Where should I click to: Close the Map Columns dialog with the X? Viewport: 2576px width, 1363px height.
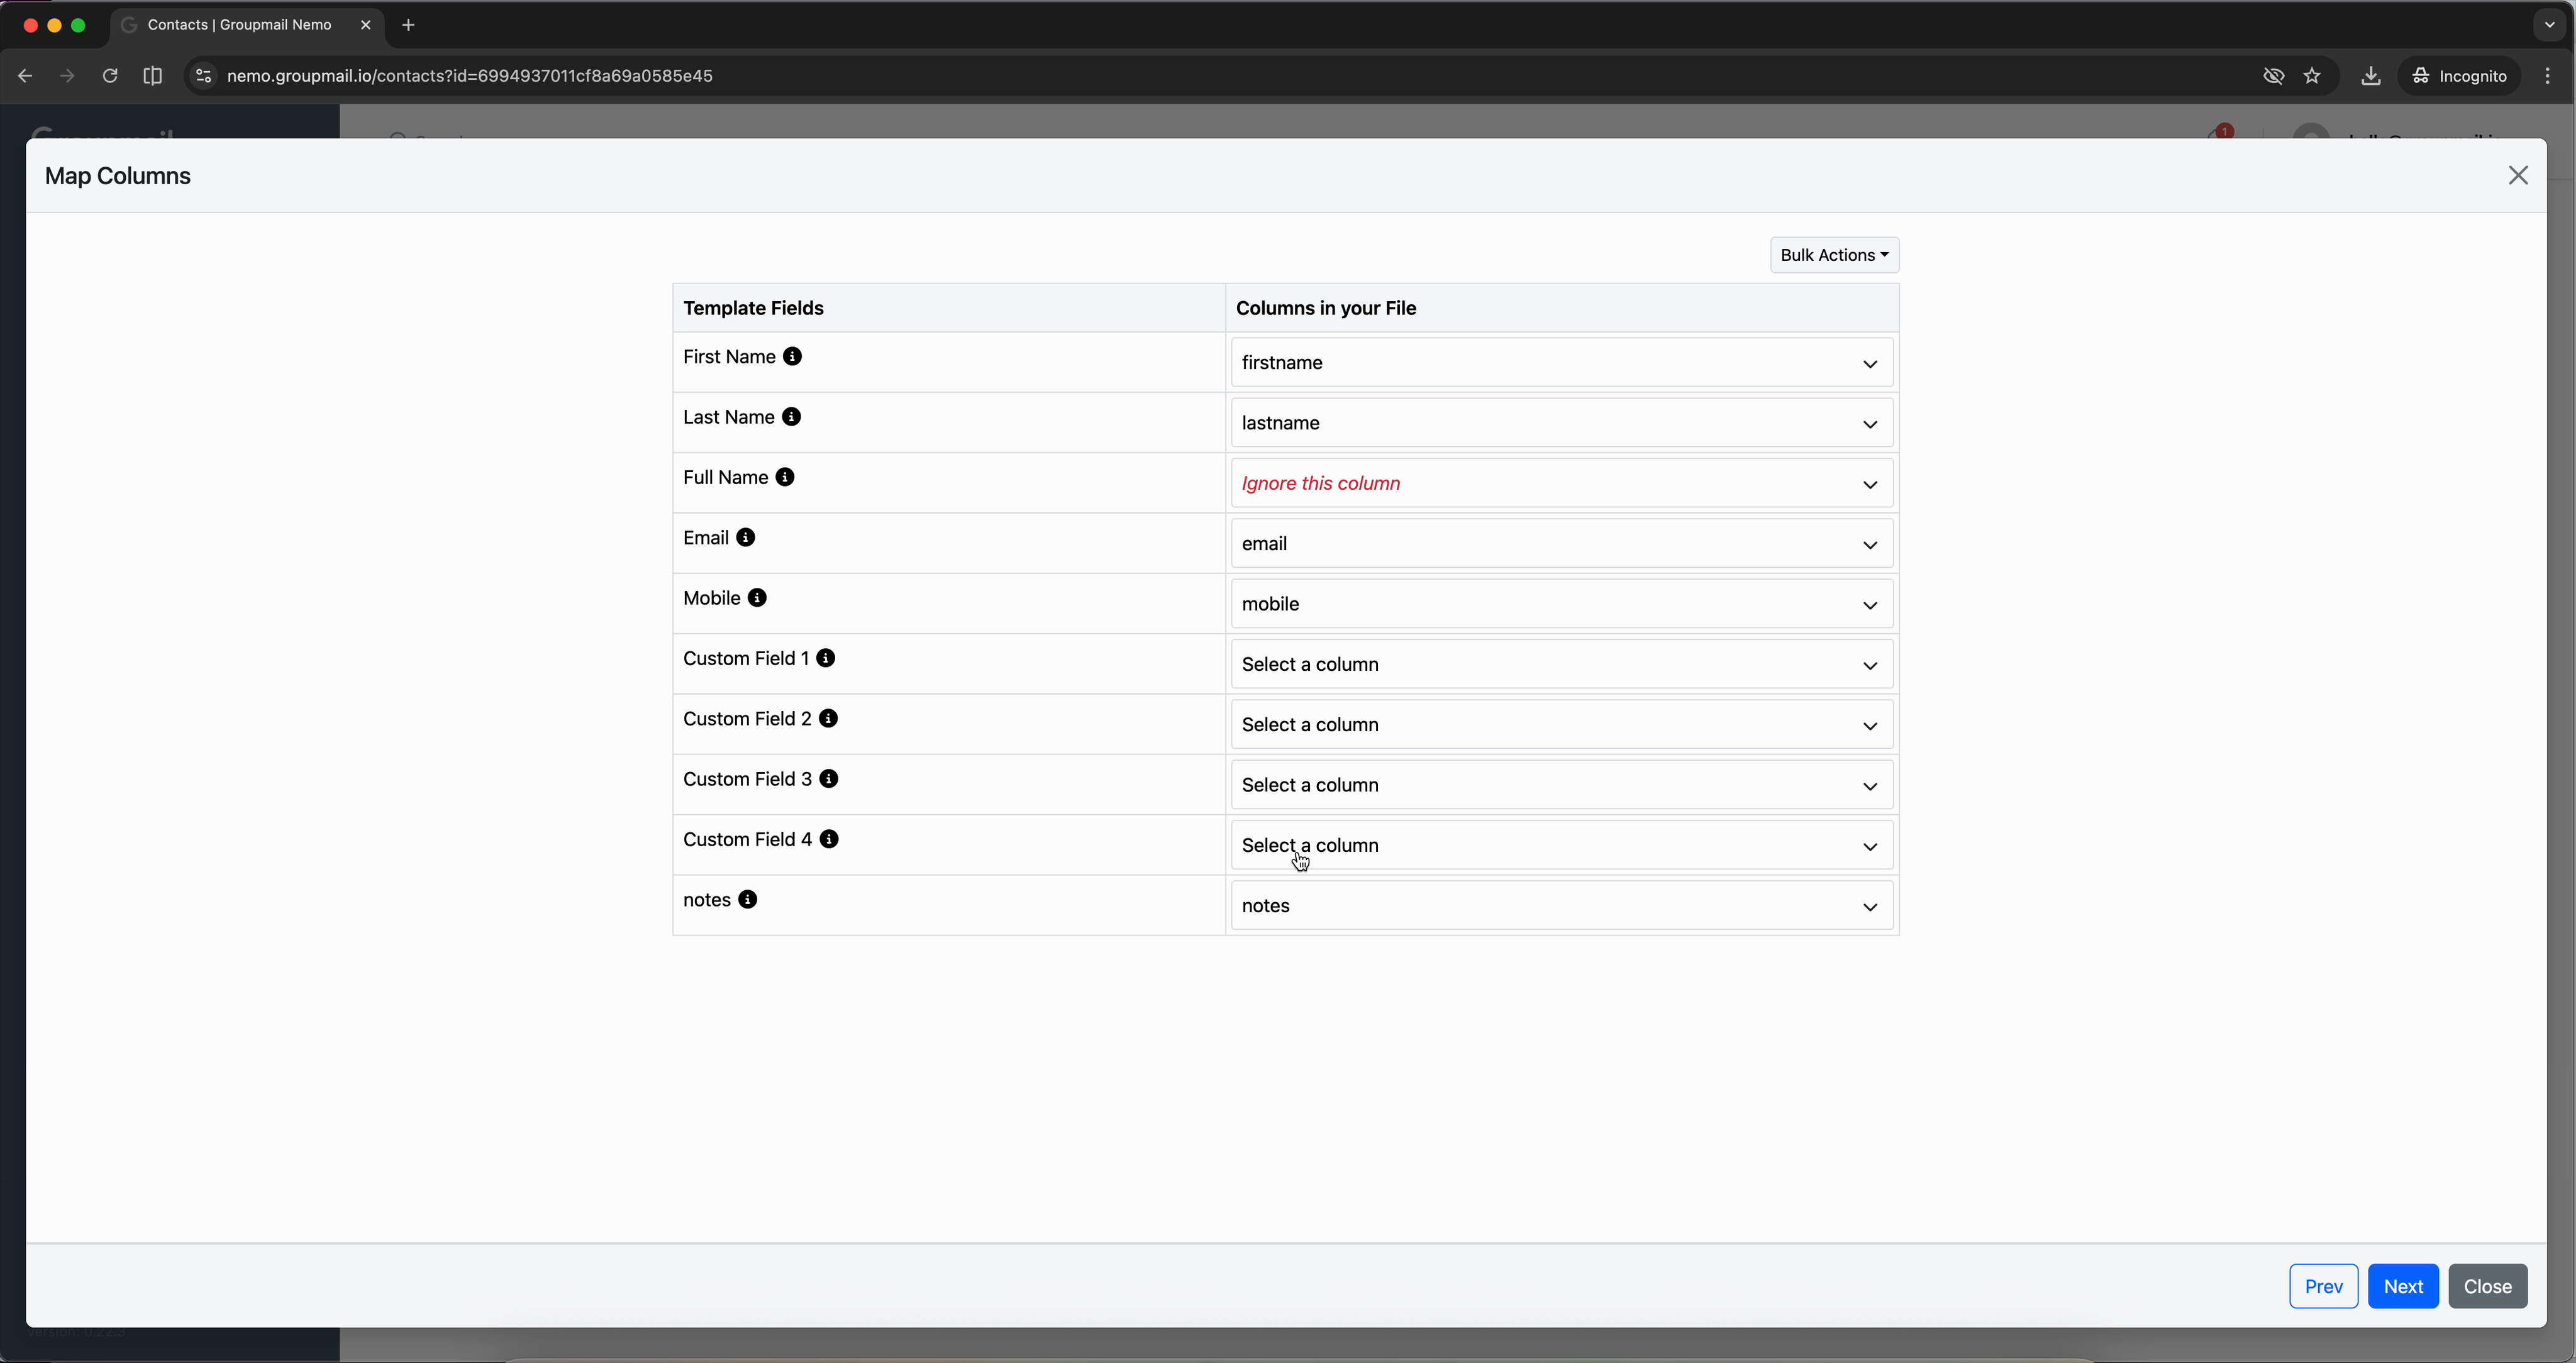(2518, 175)
